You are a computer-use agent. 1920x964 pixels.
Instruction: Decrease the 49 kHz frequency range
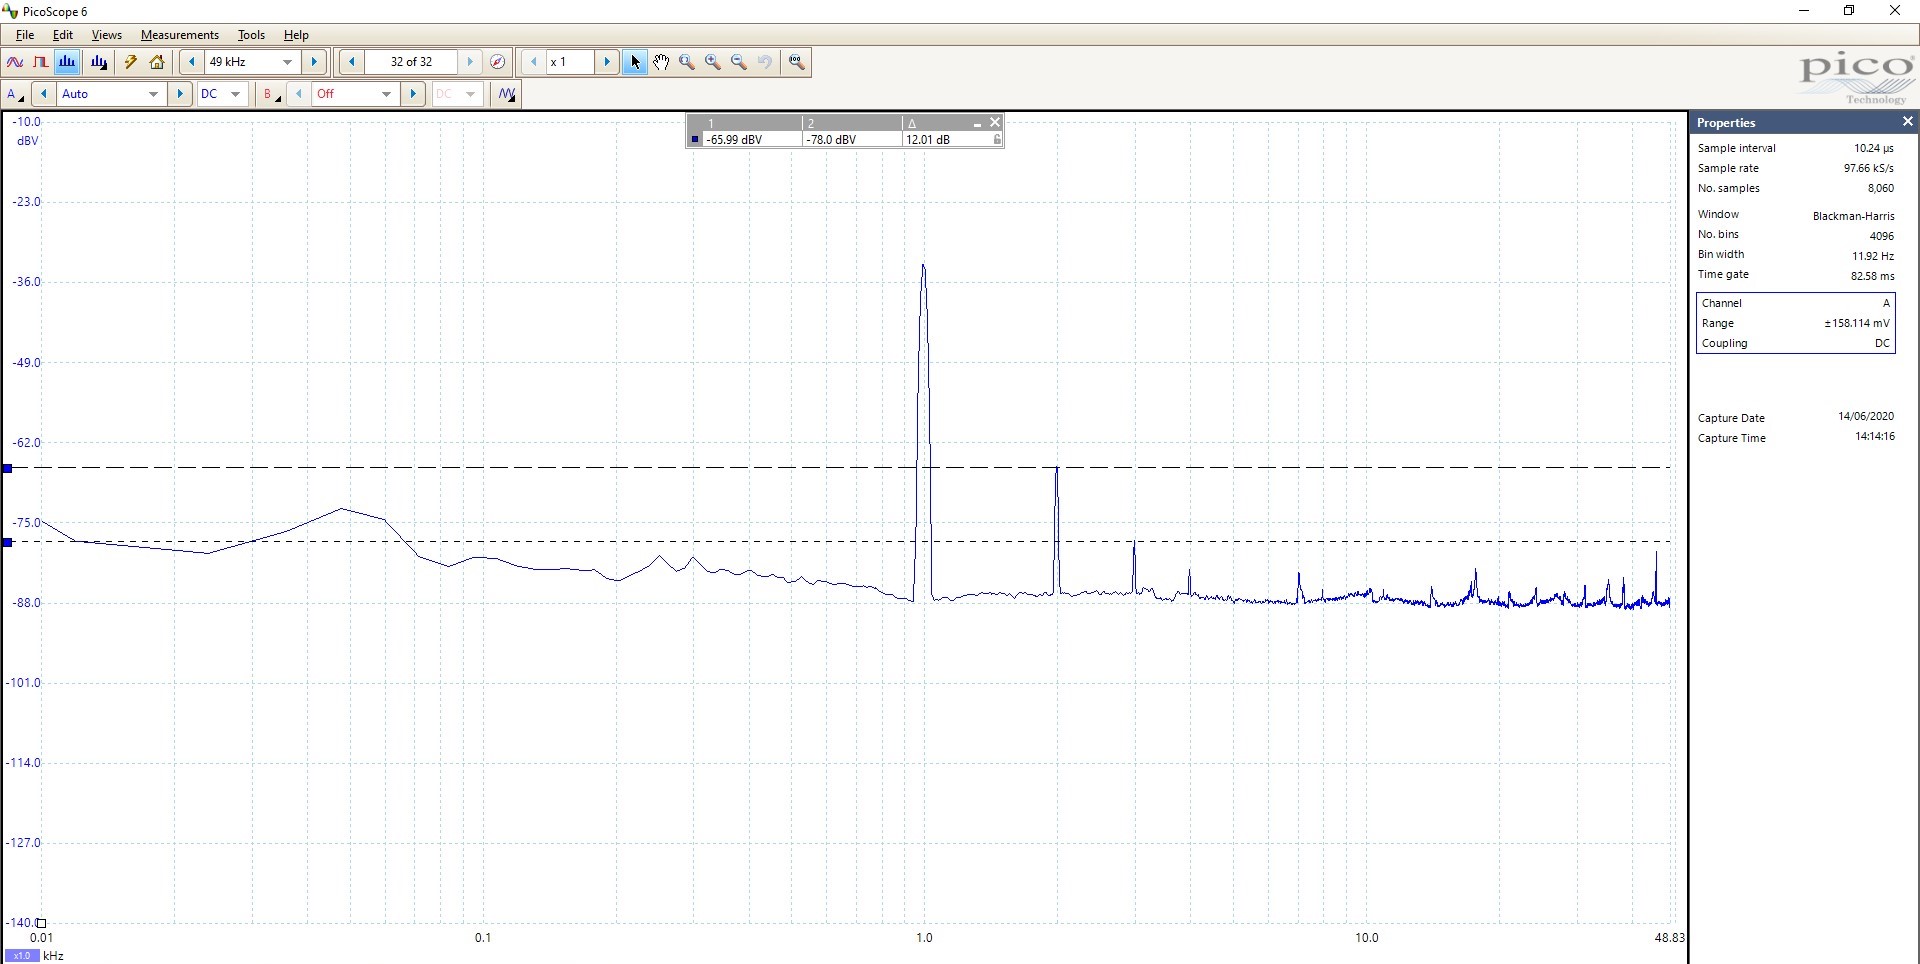pos(192,62)
